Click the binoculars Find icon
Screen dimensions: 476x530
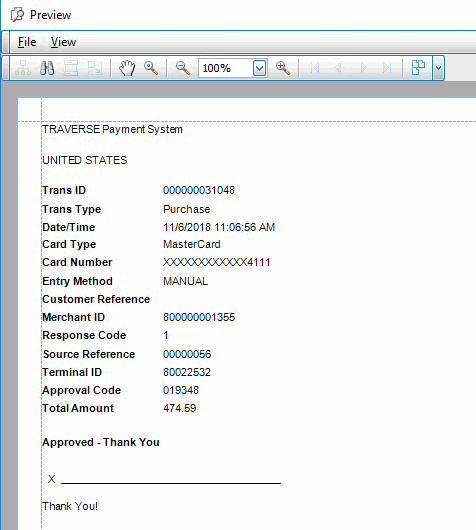pyautogui.click(x=47, y=68)
